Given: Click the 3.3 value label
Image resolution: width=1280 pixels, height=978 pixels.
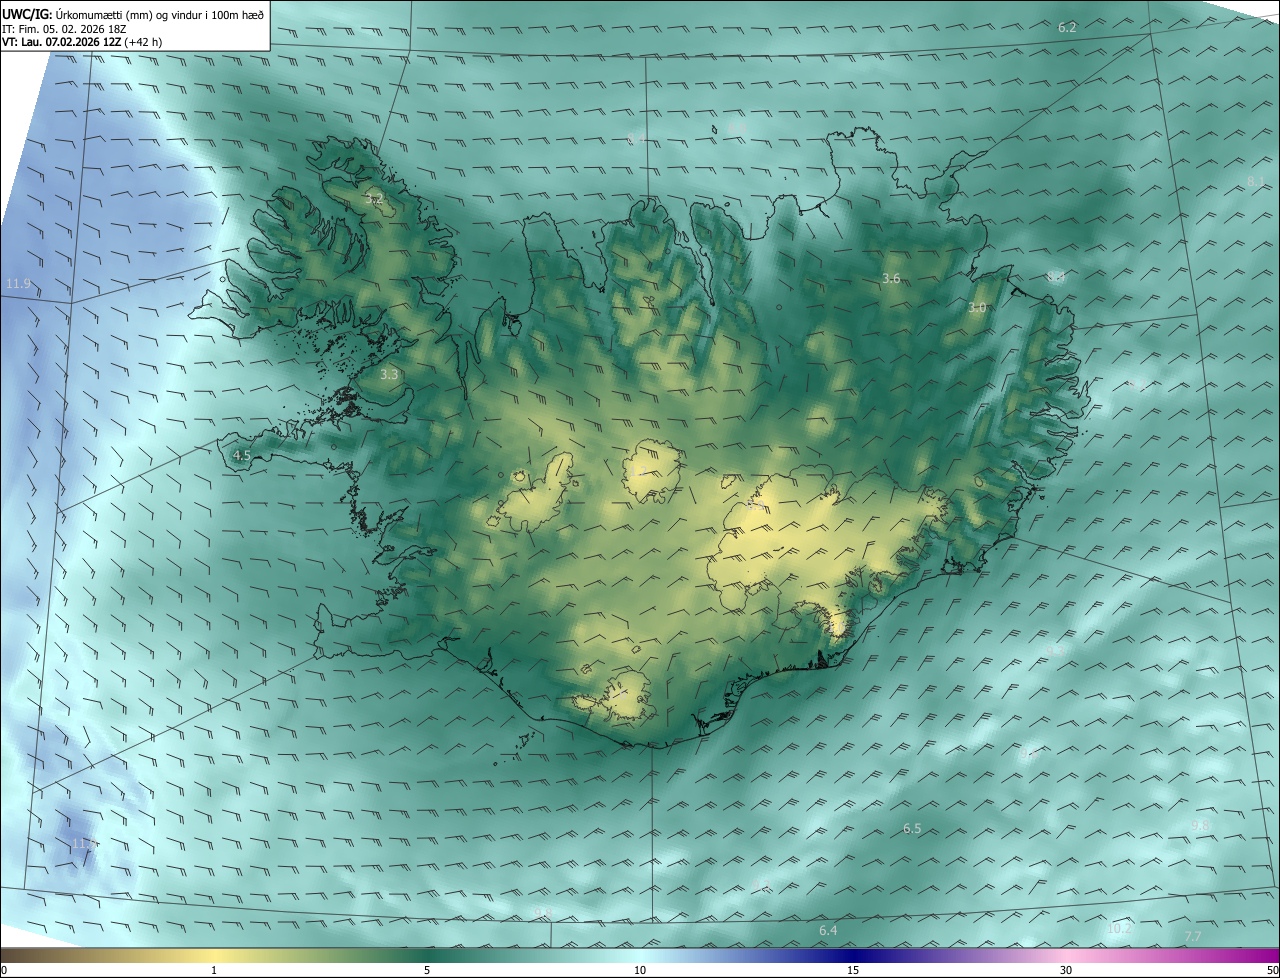Looking at the screenshot, I should [390, 375].
